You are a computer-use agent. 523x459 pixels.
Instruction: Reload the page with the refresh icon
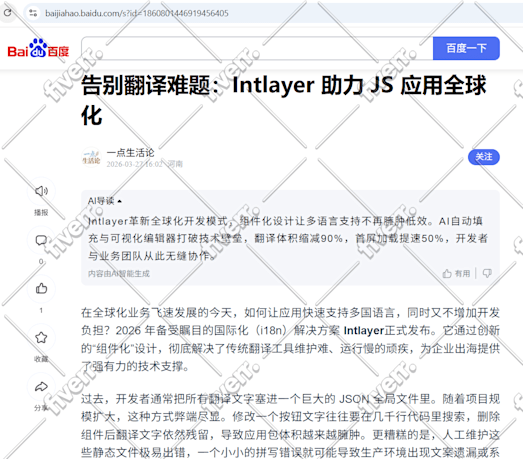[8, 13]
